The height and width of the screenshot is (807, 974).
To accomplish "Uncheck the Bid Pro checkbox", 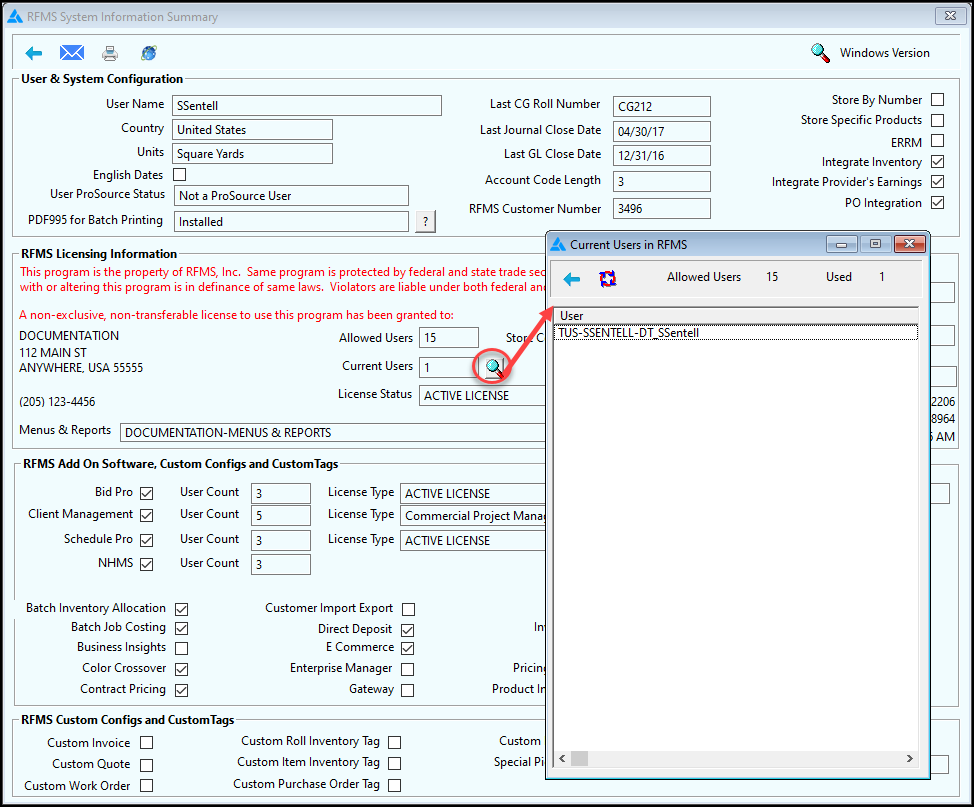I will 147,493.
